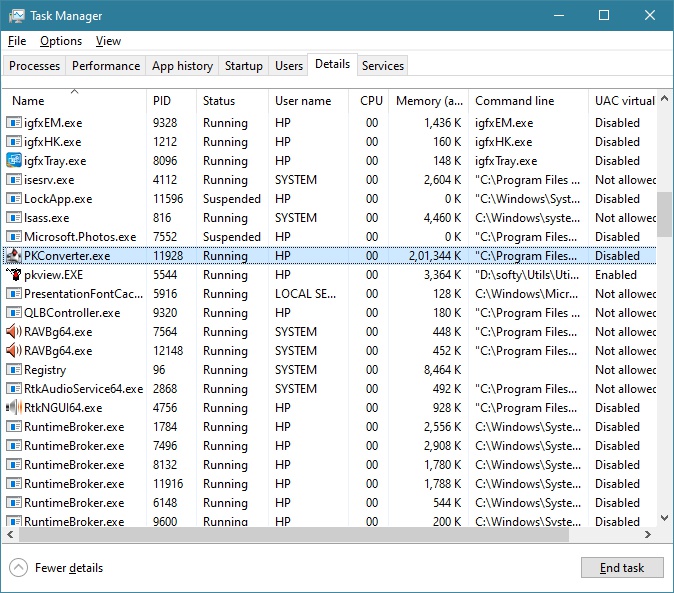Select the Microsoft.Photos.exe row
The width and height of the screenshot is (674, 593).
tap(80, 237)
